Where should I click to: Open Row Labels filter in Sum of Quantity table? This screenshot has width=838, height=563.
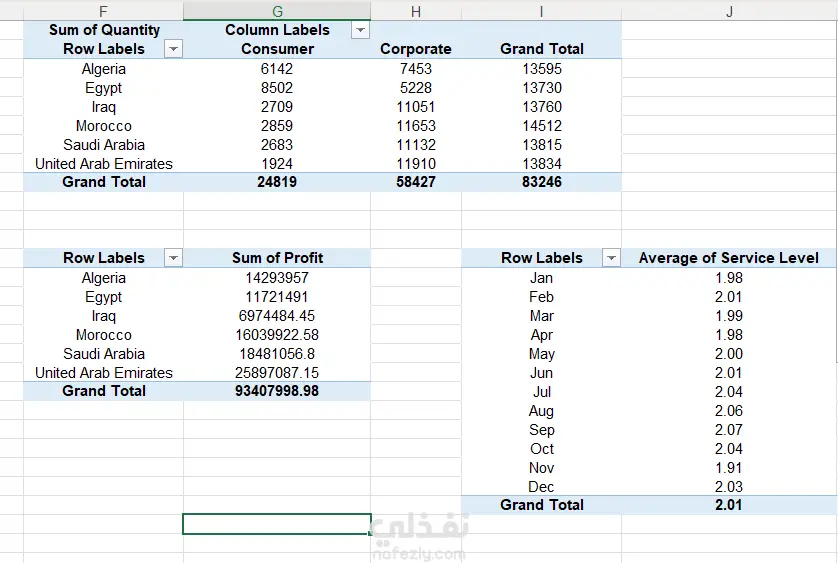(x=173, y=49)
